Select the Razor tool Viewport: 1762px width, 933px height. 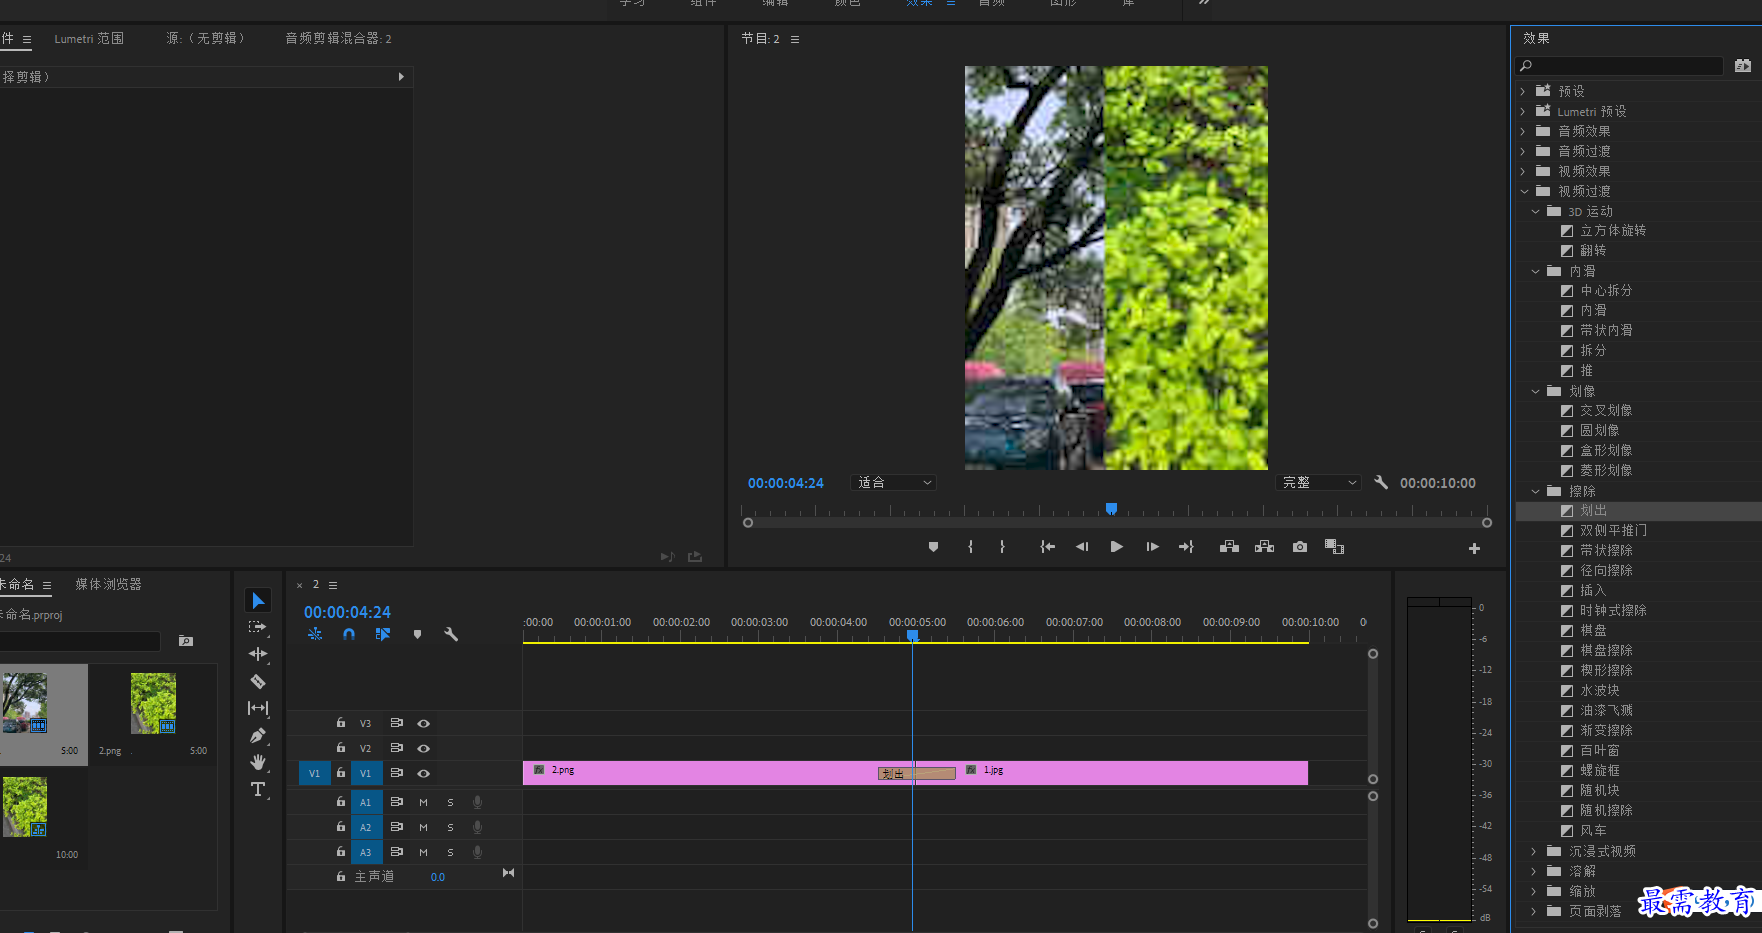(258, 681)
